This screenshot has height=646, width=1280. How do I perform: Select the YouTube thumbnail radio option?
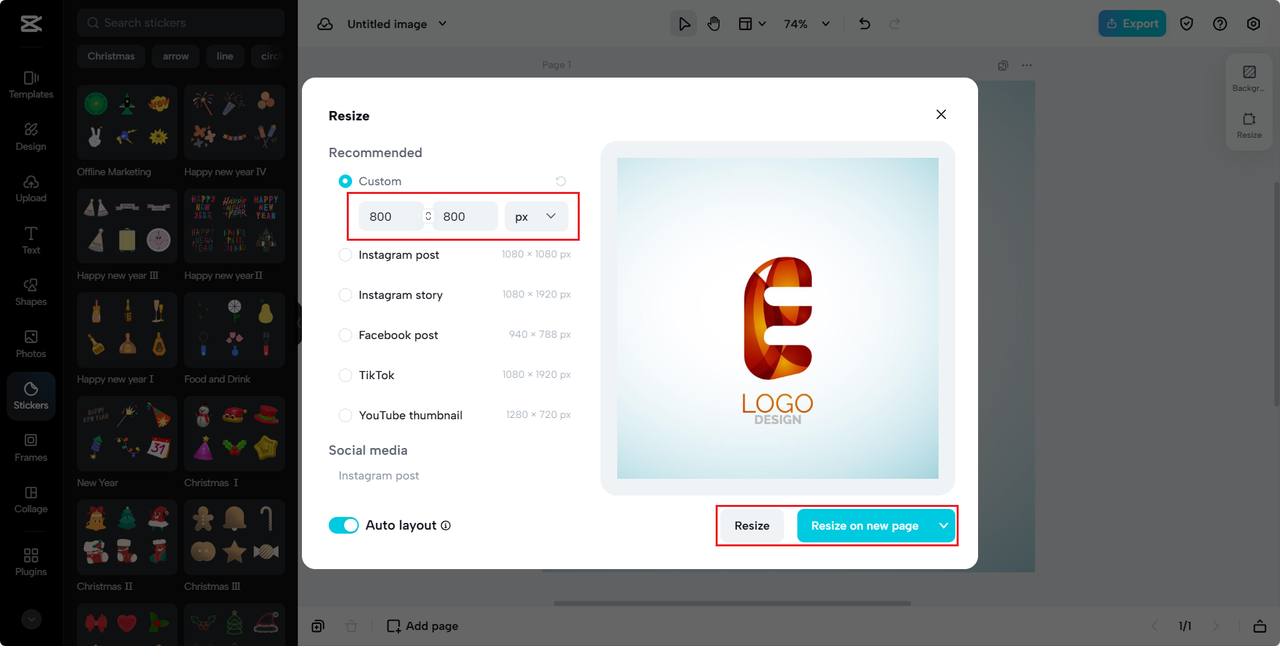345,415
